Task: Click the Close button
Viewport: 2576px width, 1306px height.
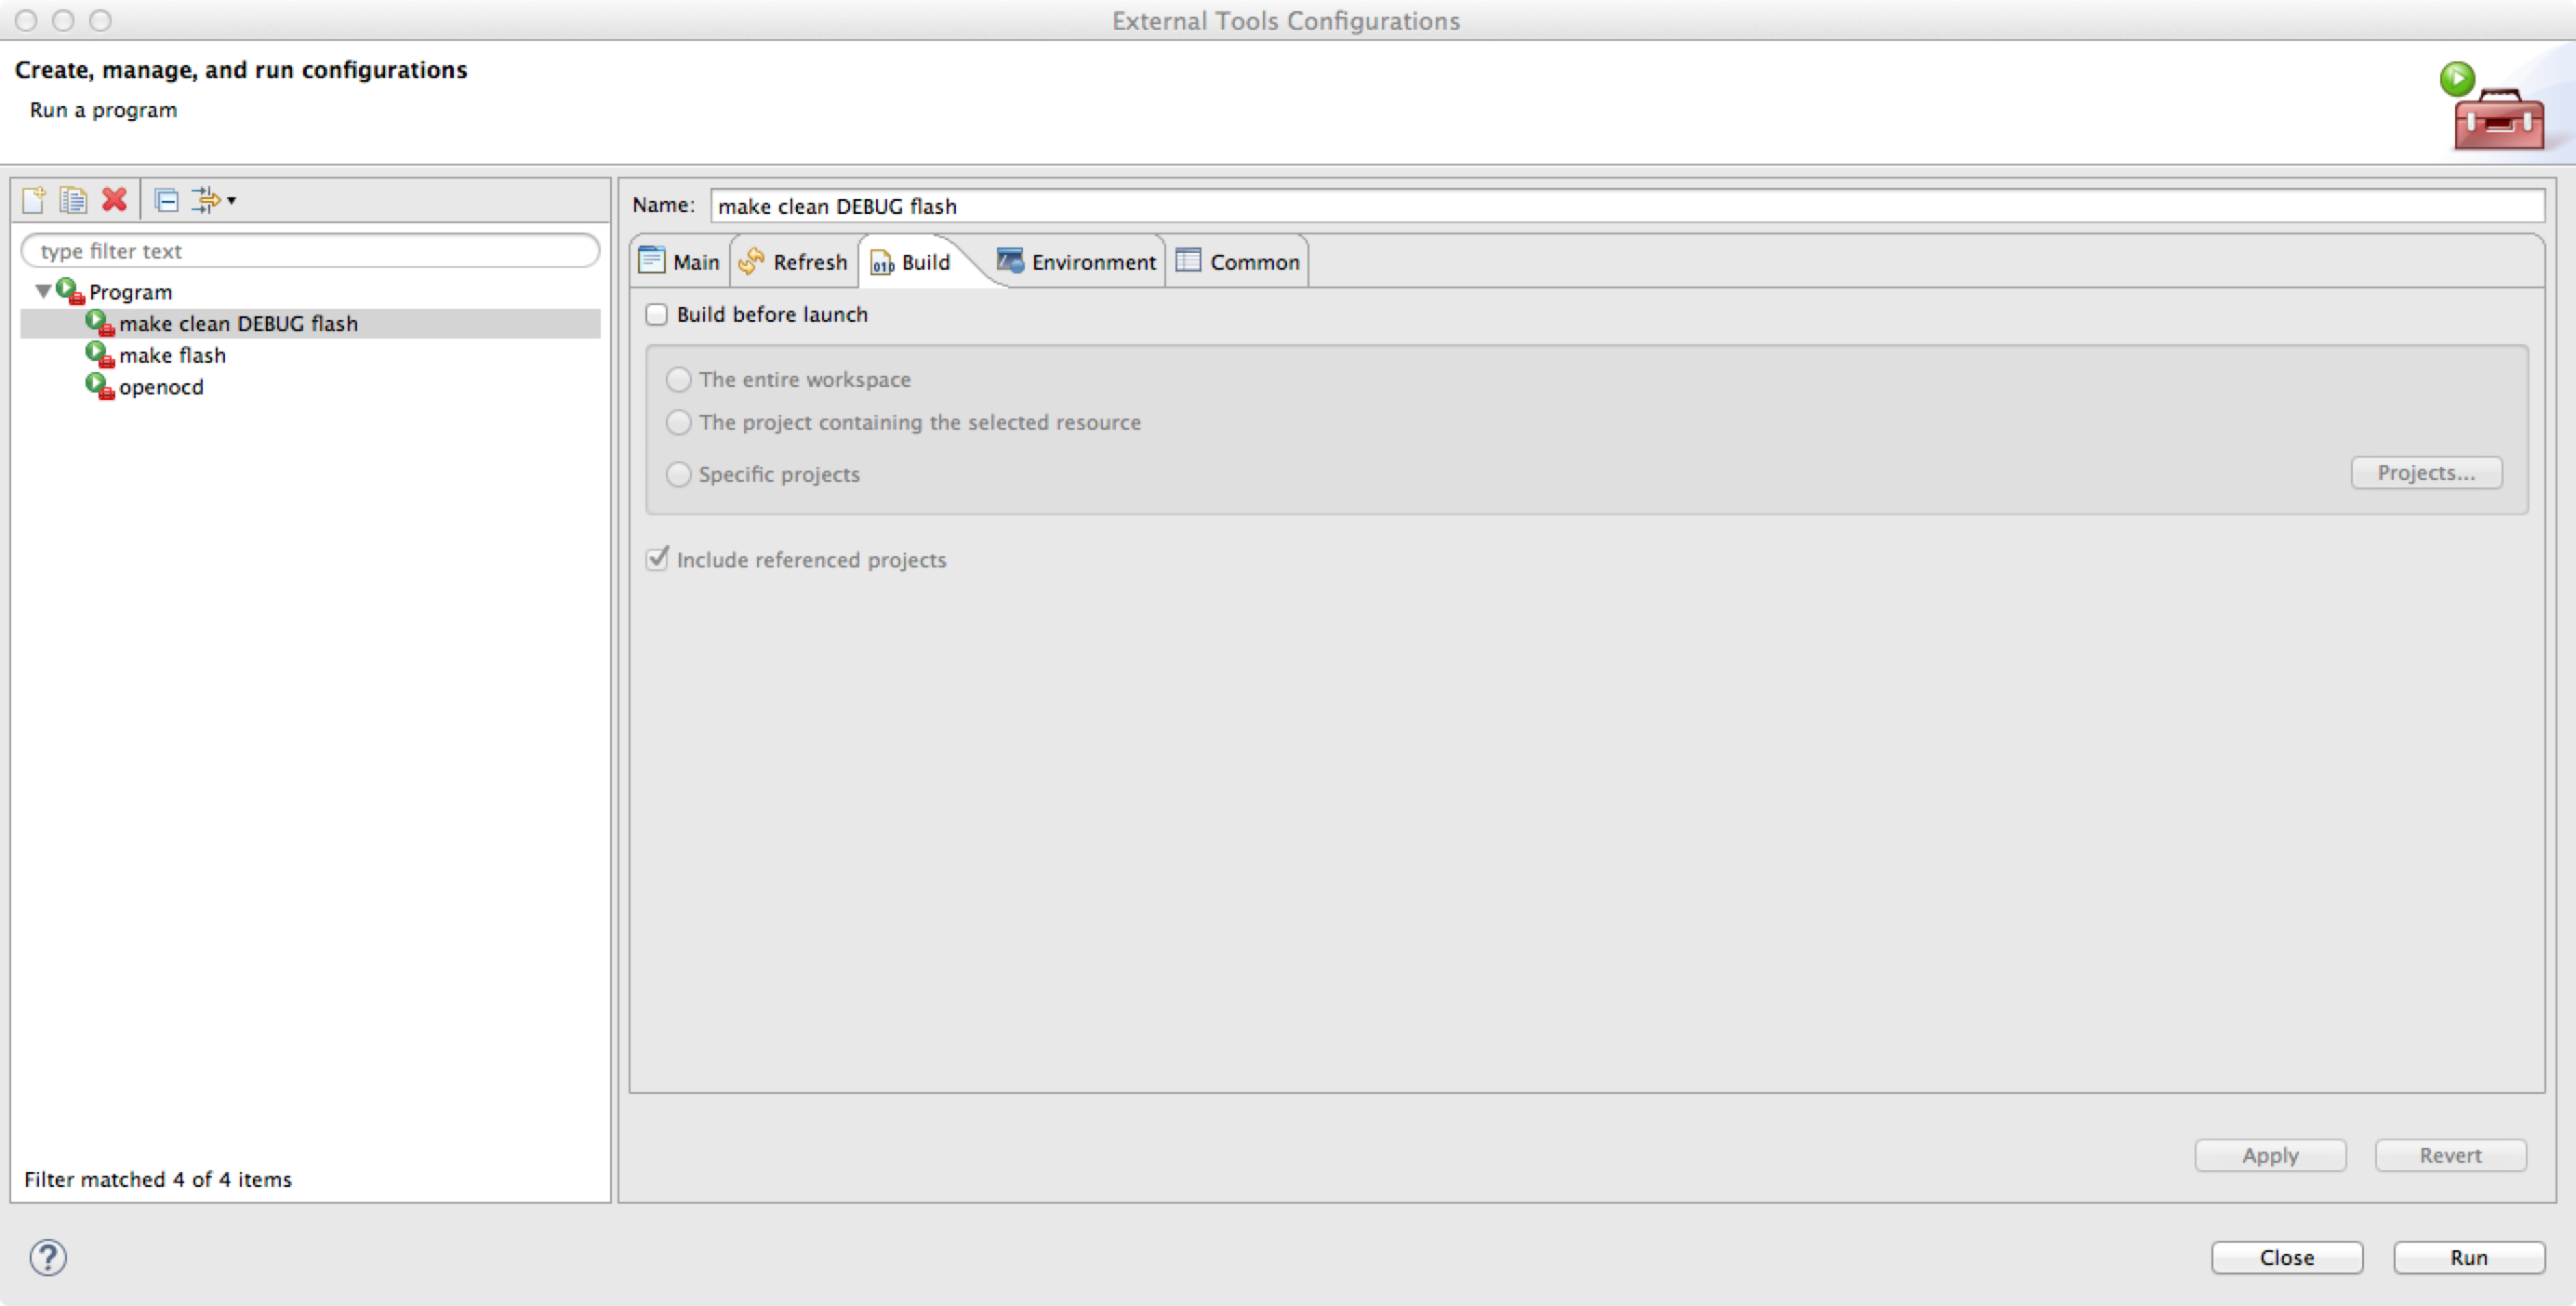Action: (2286, 1257)
